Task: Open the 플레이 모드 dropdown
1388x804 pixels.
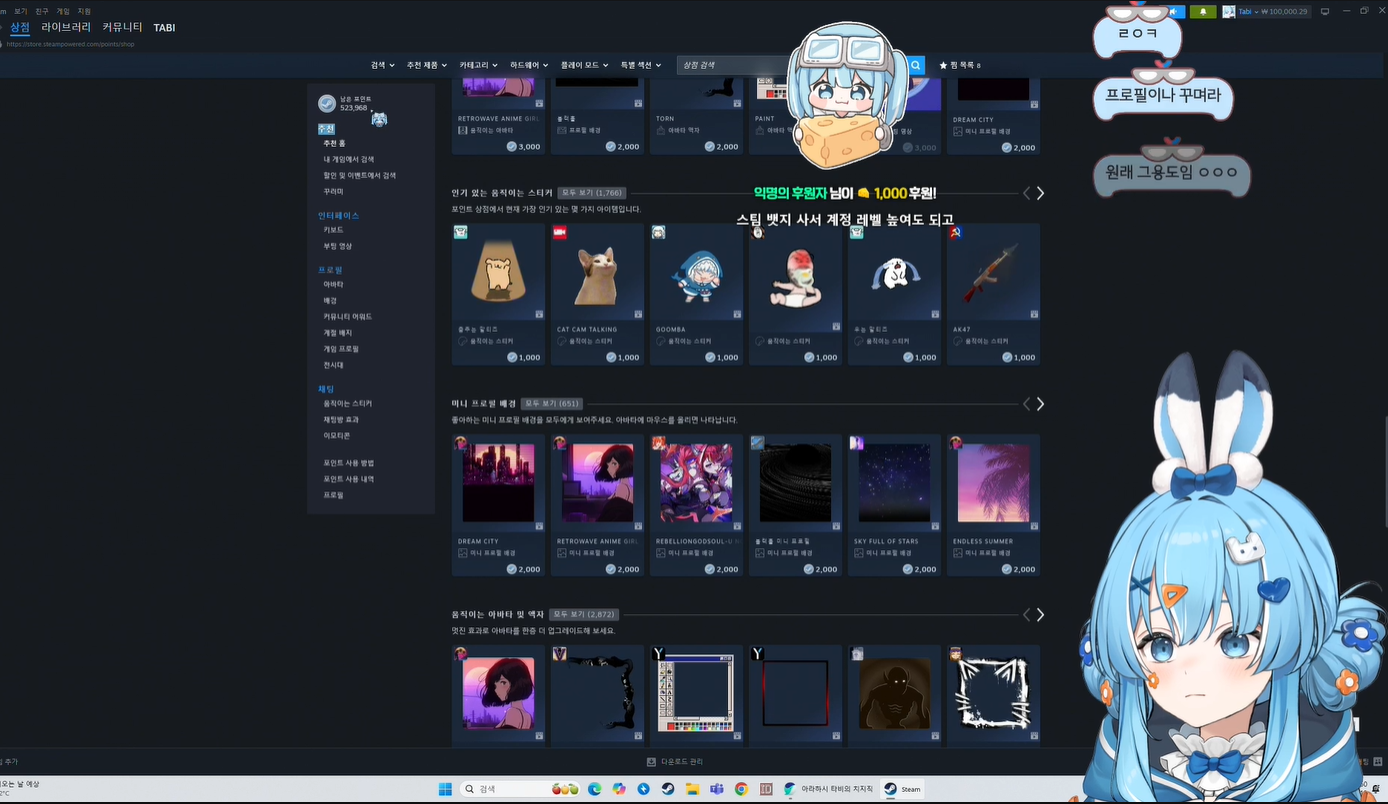Action: tap(584, 65)
